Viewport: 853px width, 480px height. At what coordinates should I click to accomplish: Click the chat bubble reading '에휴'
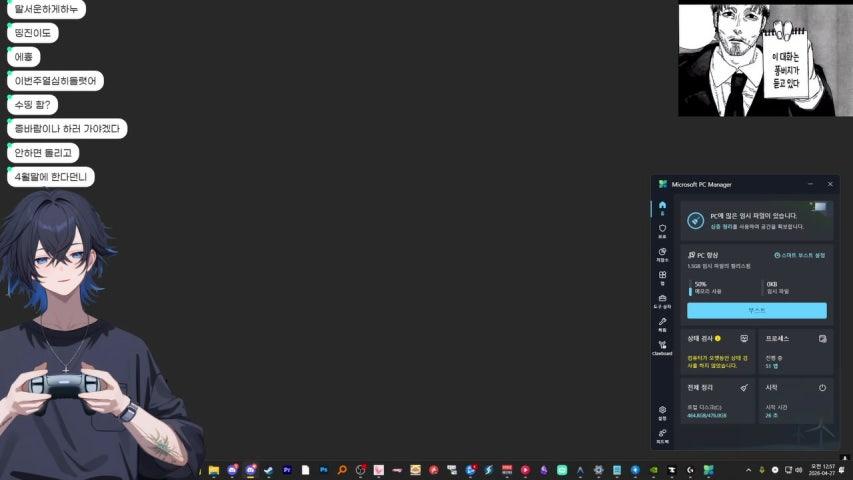click(x=23, y=57)
